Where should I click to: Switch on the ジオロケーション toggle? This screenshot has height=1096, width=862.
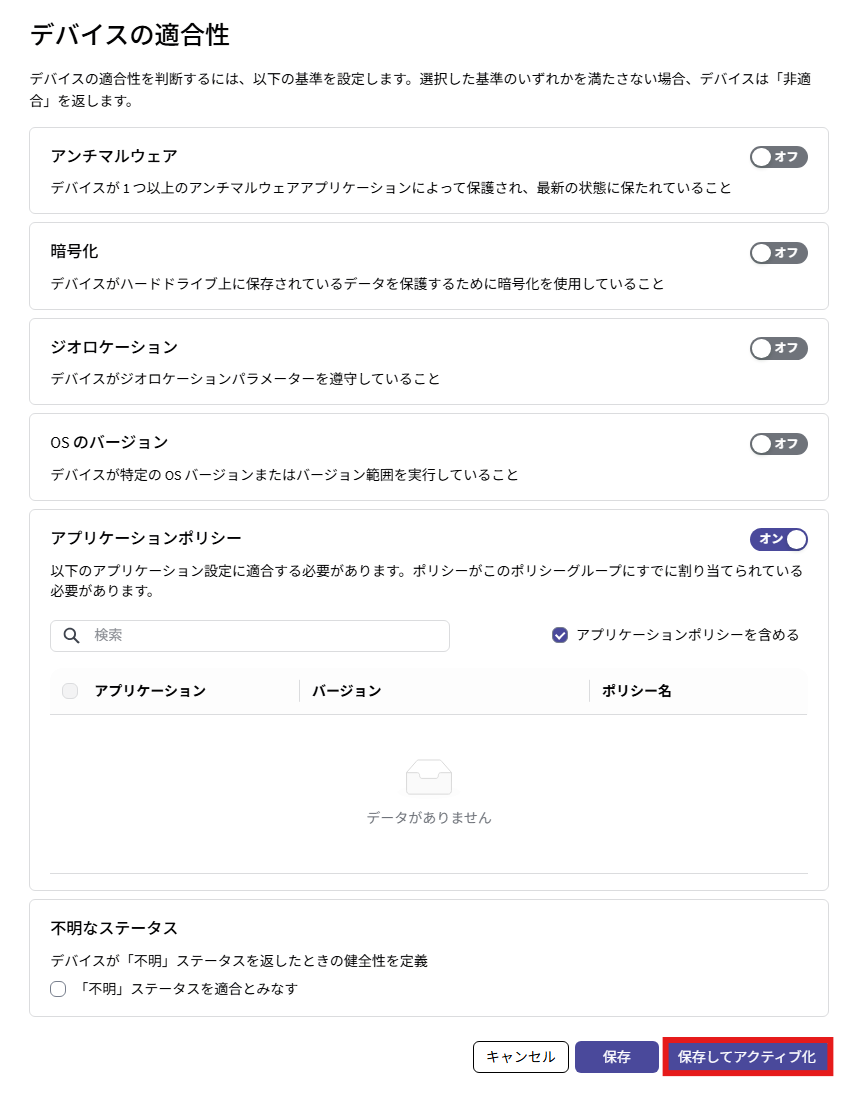tap(778, 348)
